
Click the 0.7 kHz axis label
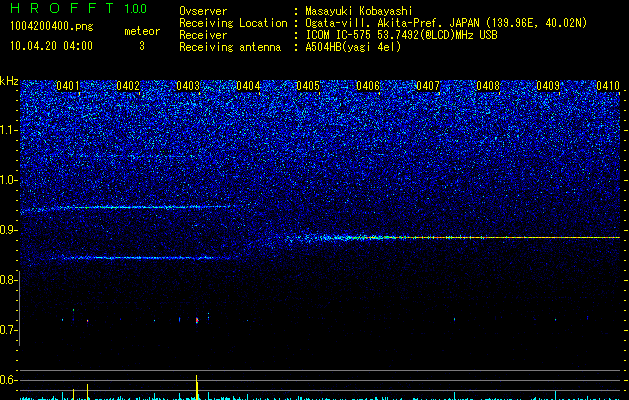(x=9, y=330)
